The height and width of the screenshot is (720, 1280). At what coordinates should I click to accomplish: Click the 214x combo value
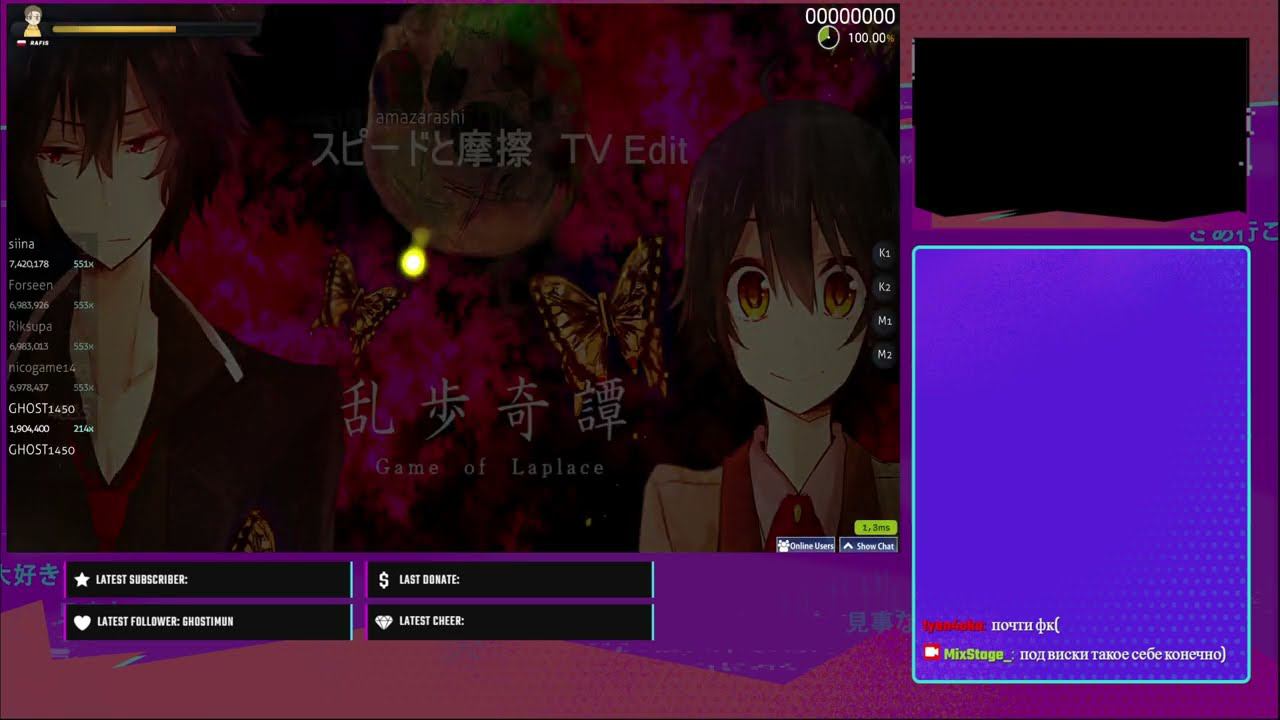[x=83, y=428]
